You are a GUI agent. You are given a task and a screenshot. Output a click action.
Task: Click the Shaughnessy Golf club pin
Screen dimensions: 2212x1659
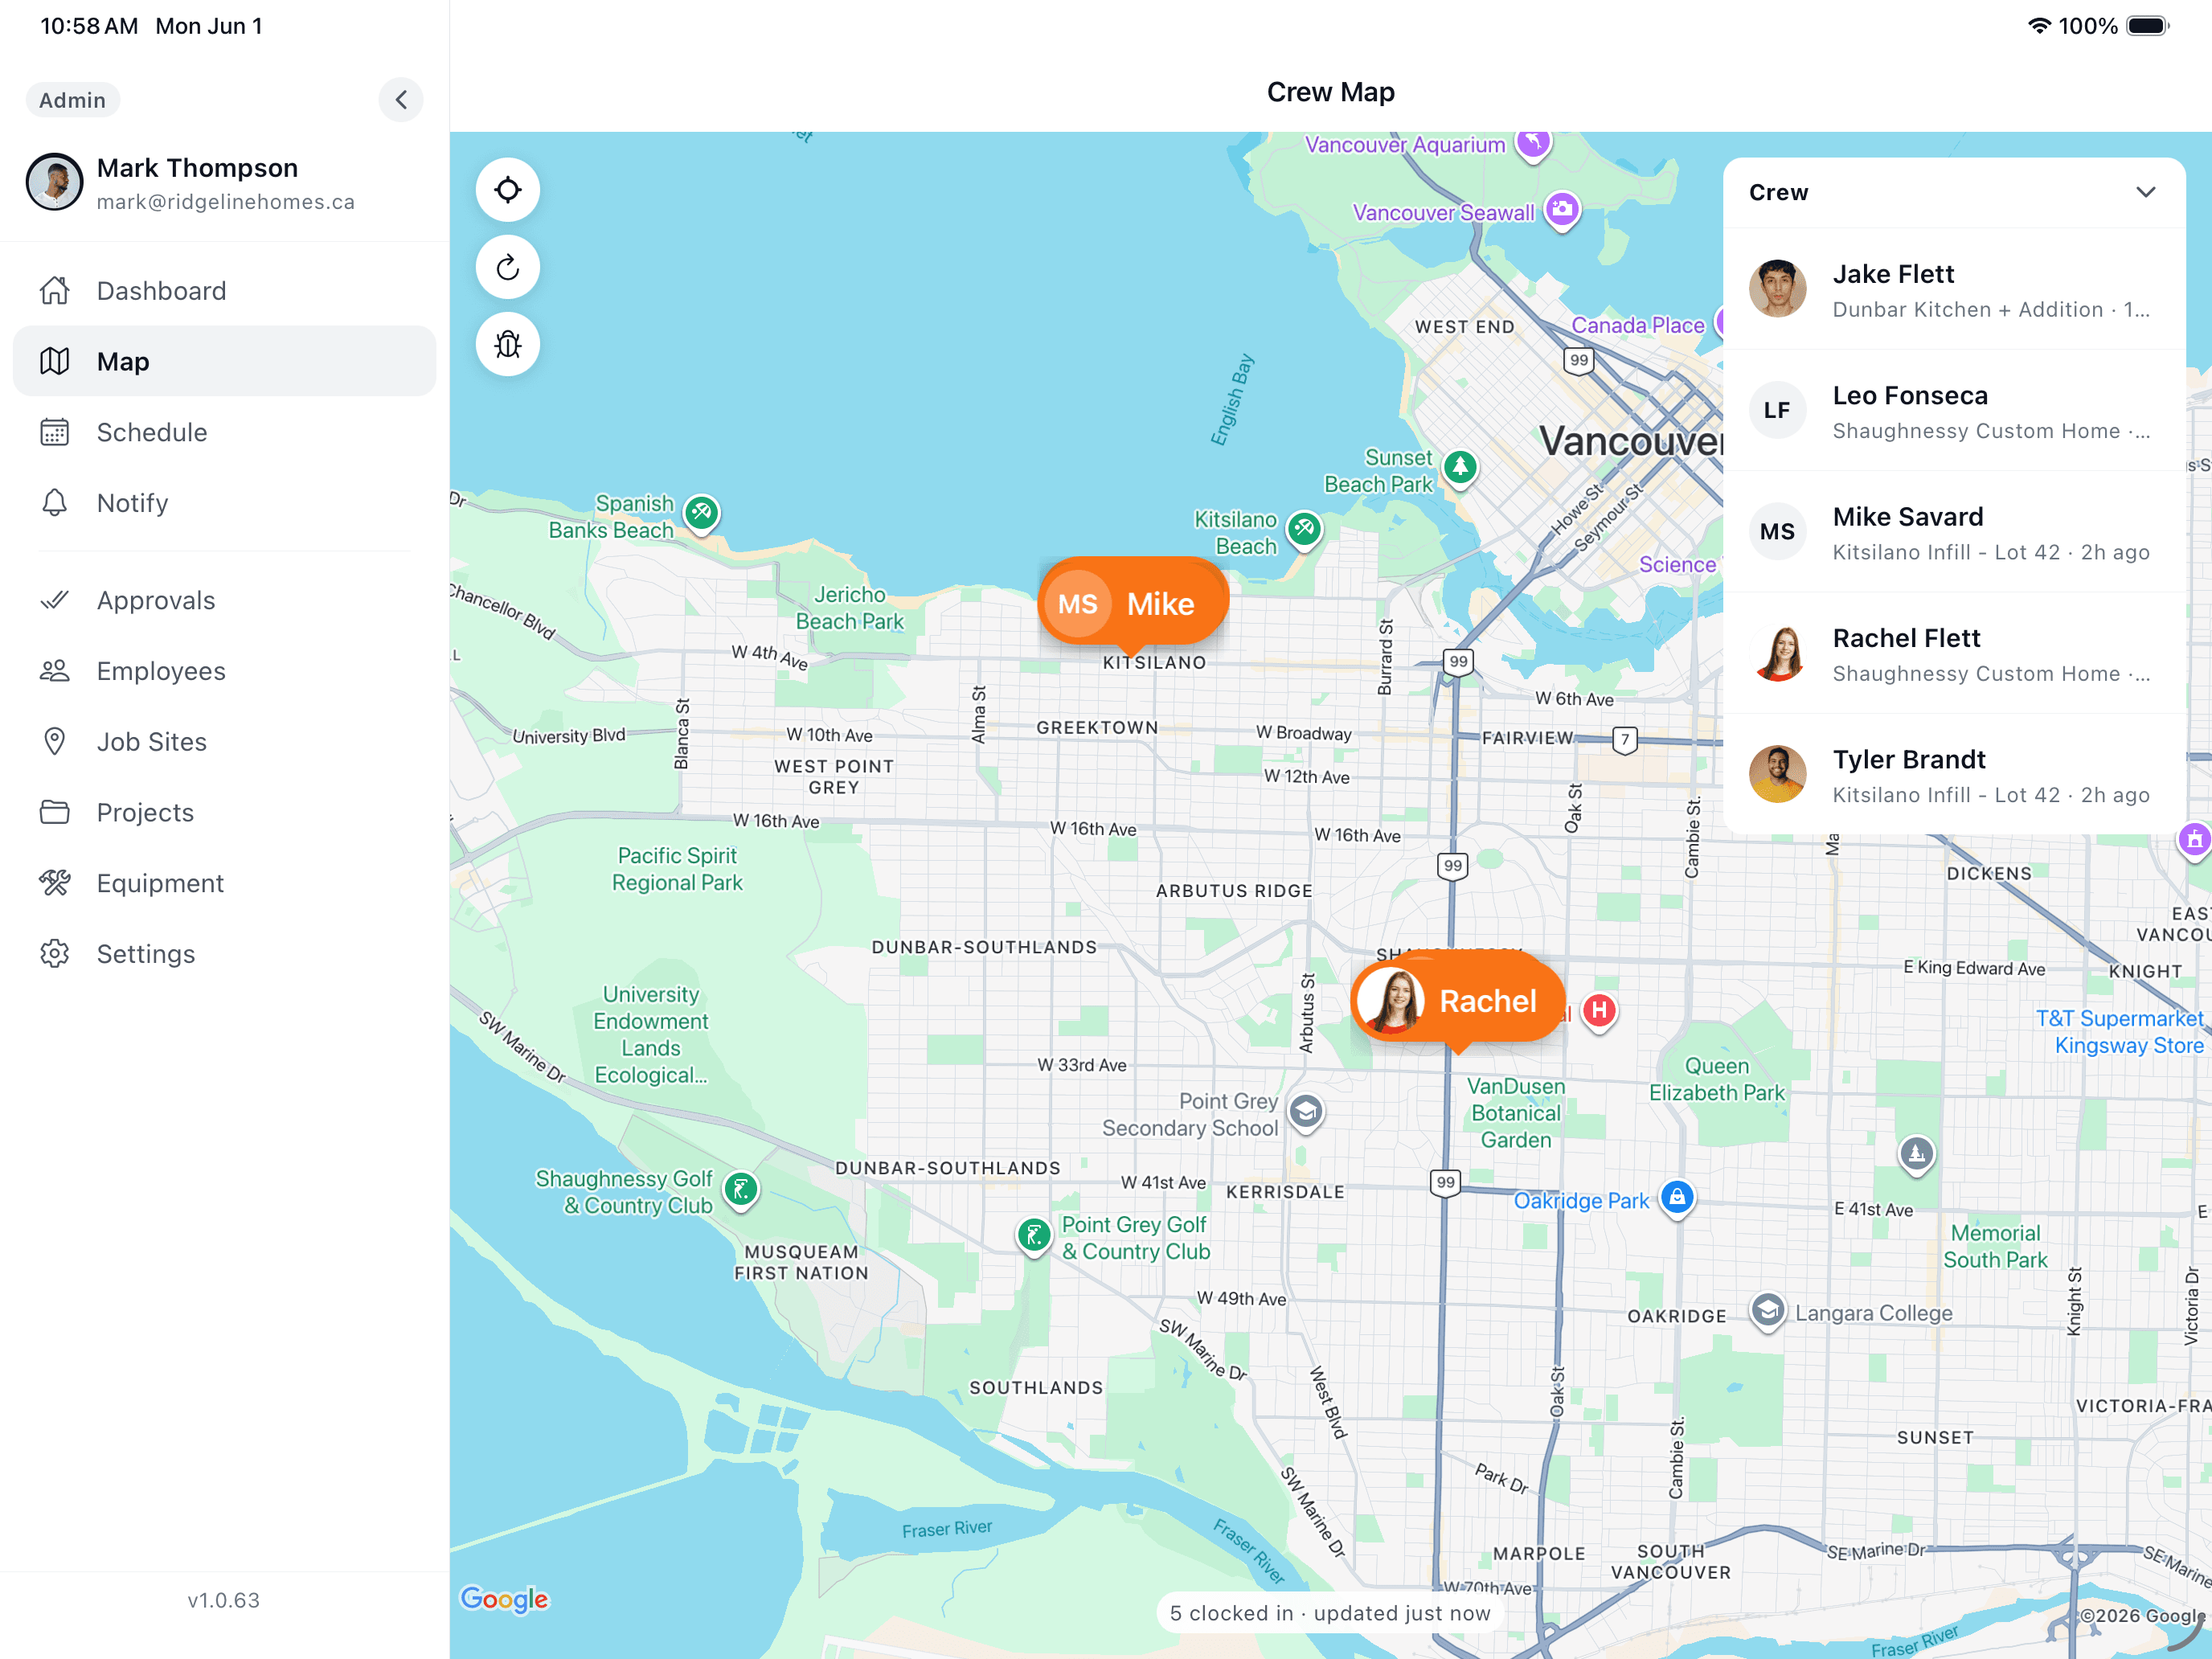(741, 1191)
